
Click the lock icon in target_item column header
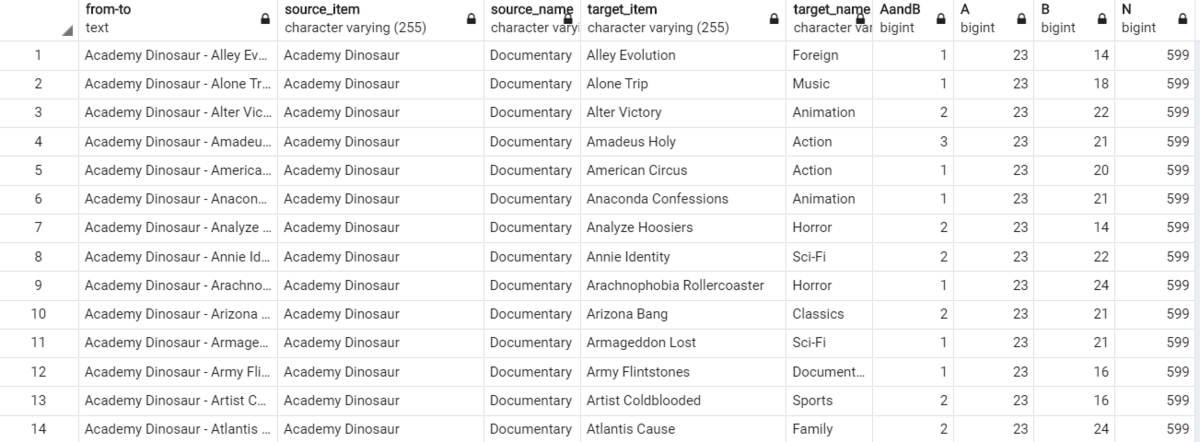click(773, 19)
